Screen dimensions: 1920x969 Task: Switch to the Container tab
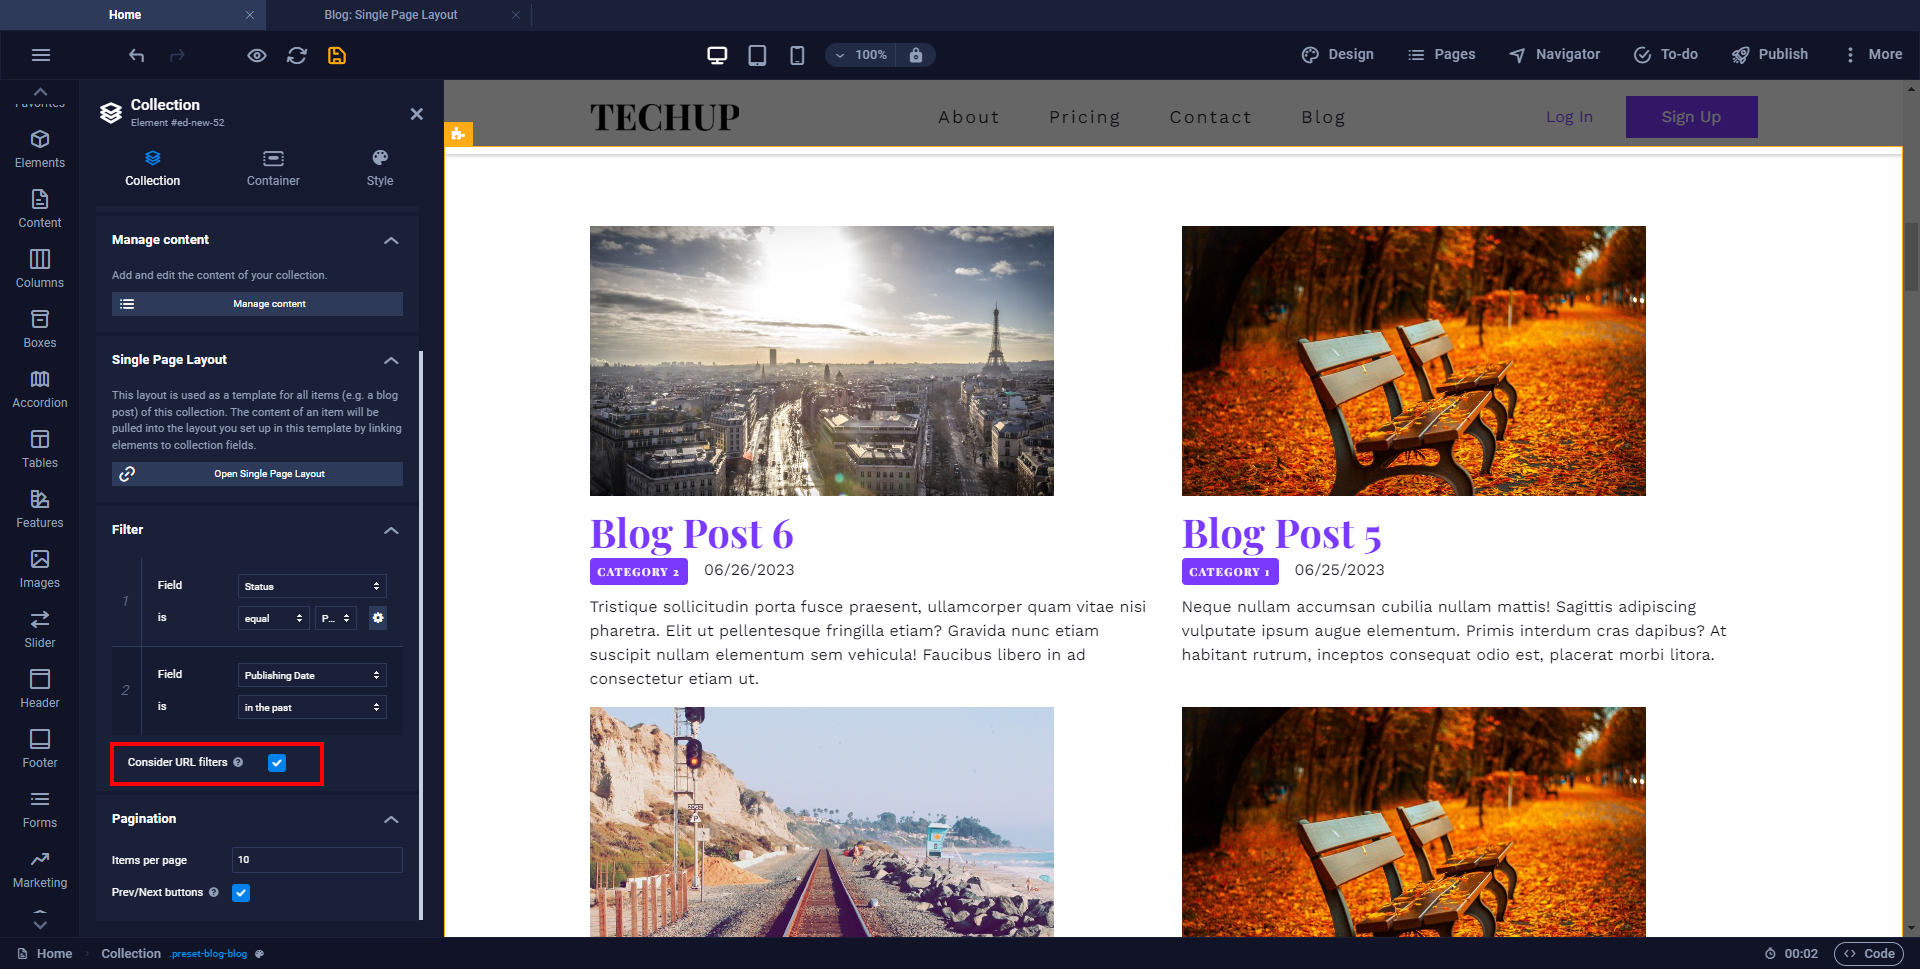point(273,168)
